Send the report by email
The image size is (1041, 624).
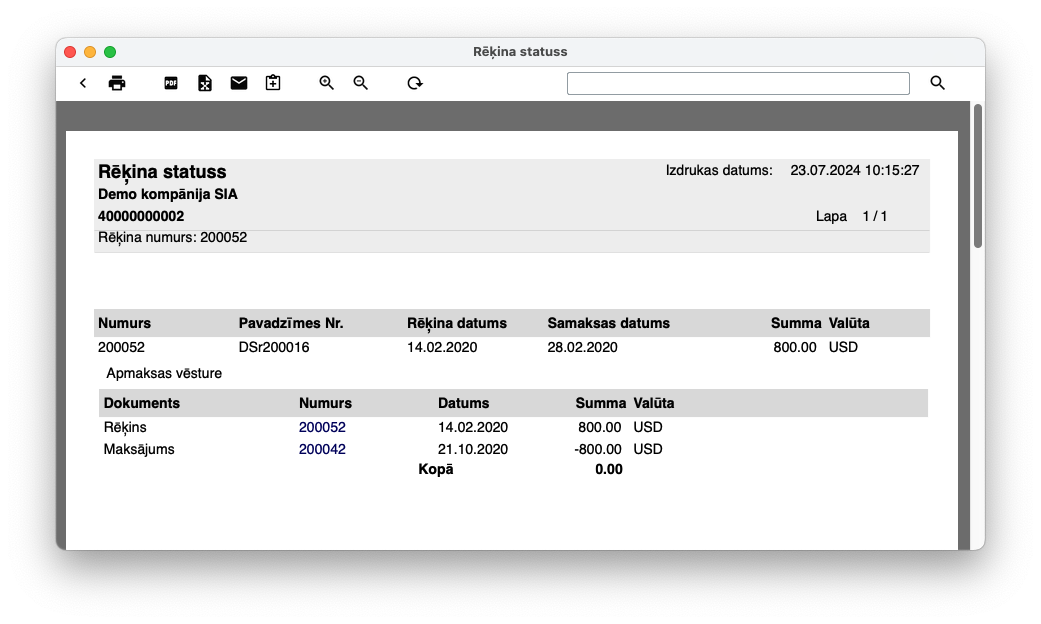(x=239, y=83)
